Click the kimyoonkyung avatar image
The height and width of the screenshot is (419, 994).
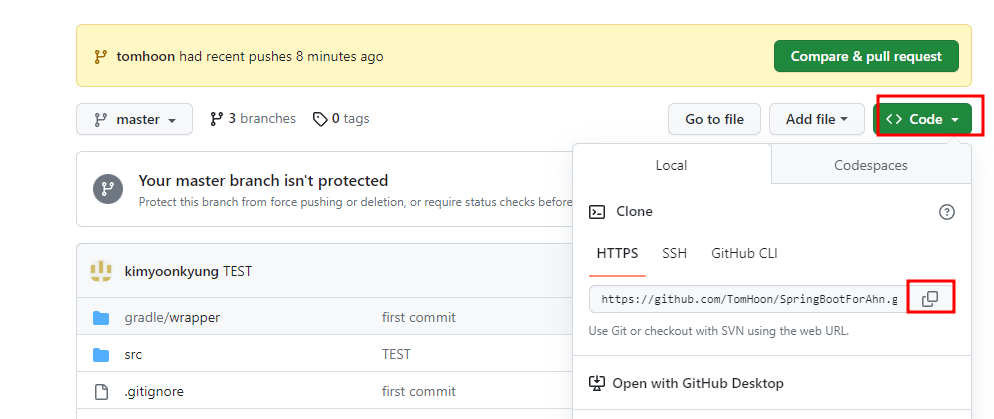pyautogui.click(x=101, y=271)
